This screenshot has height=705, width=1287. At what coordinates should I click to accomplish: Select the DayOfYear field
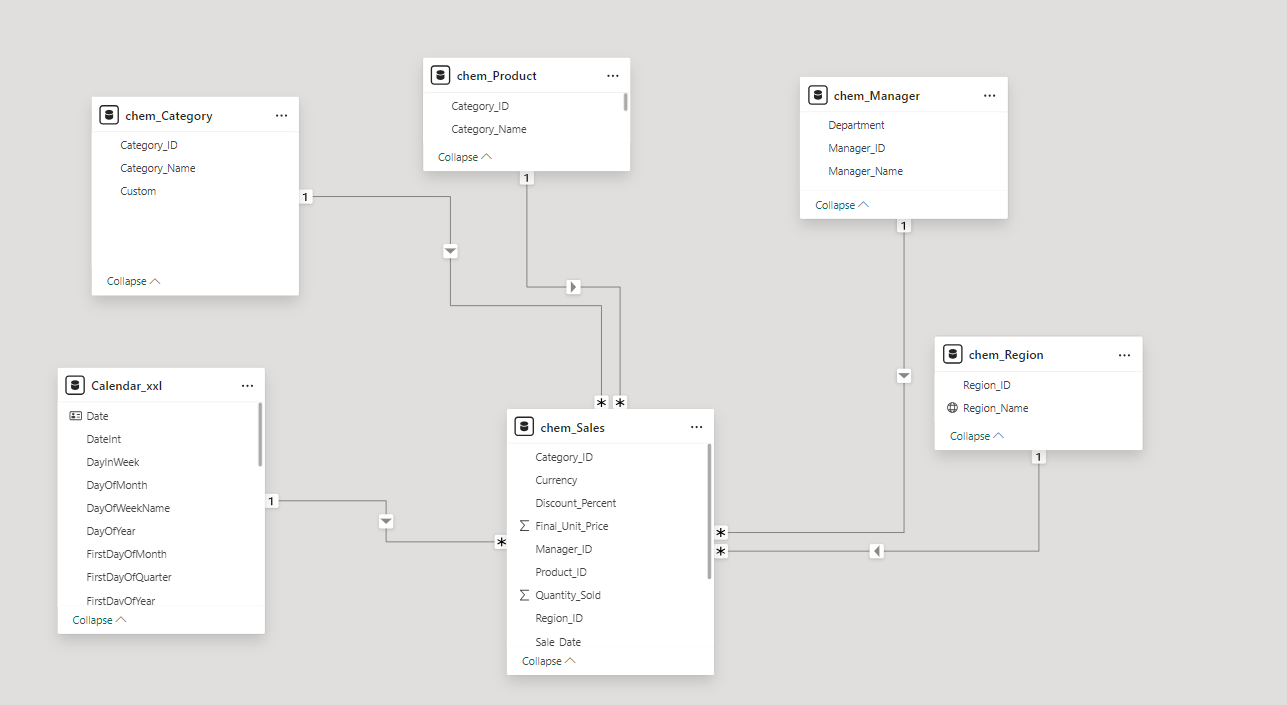(x=111, y=531)
